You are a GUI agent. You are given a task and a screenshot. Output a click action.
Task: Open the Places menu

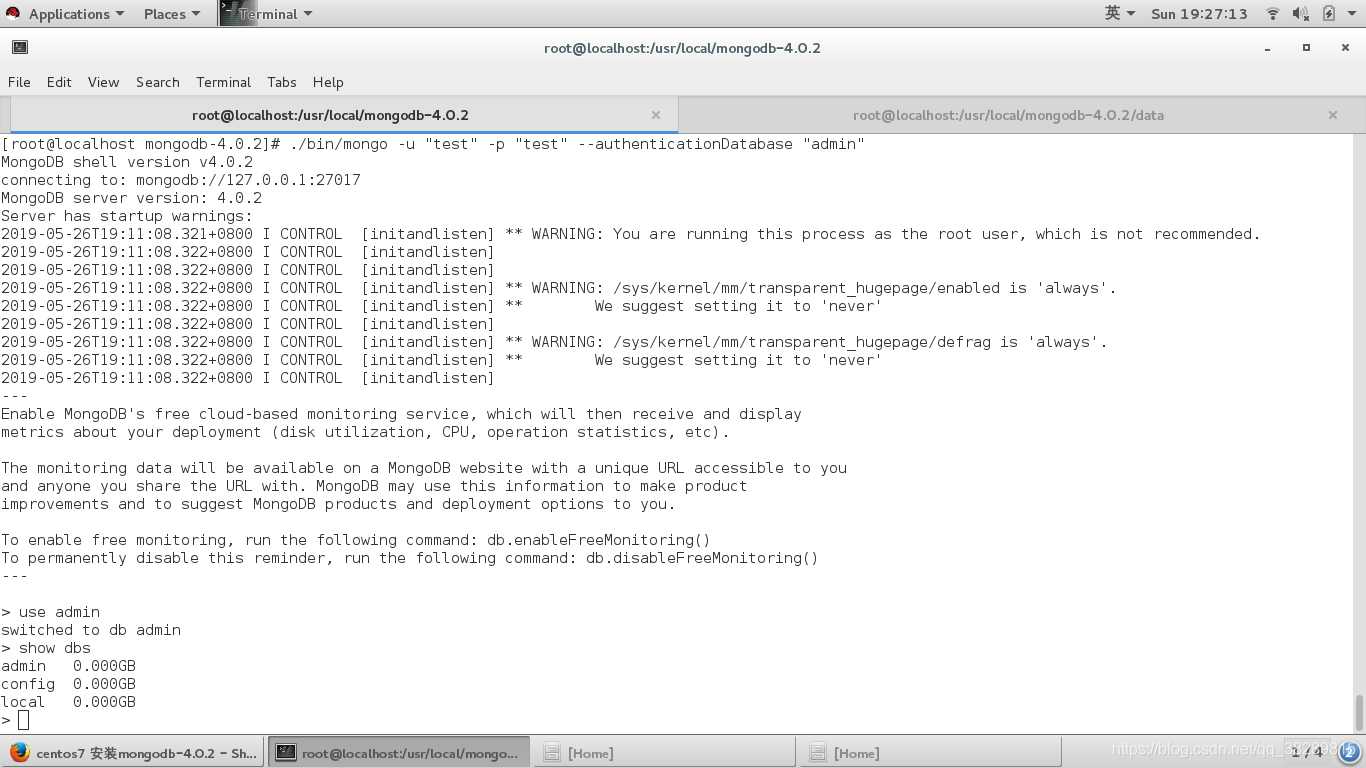[172, 14]
